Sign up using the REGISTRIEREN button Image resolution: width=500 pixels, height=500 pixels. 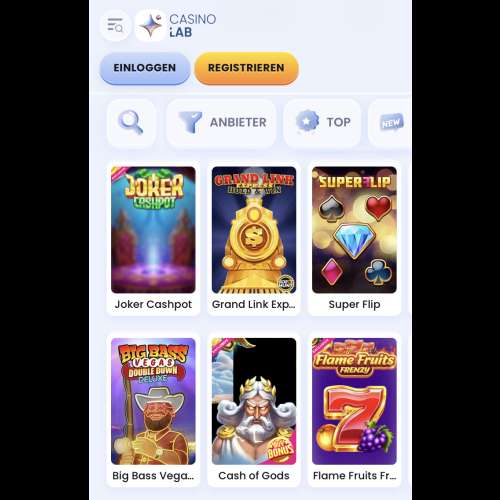[246, 68]
